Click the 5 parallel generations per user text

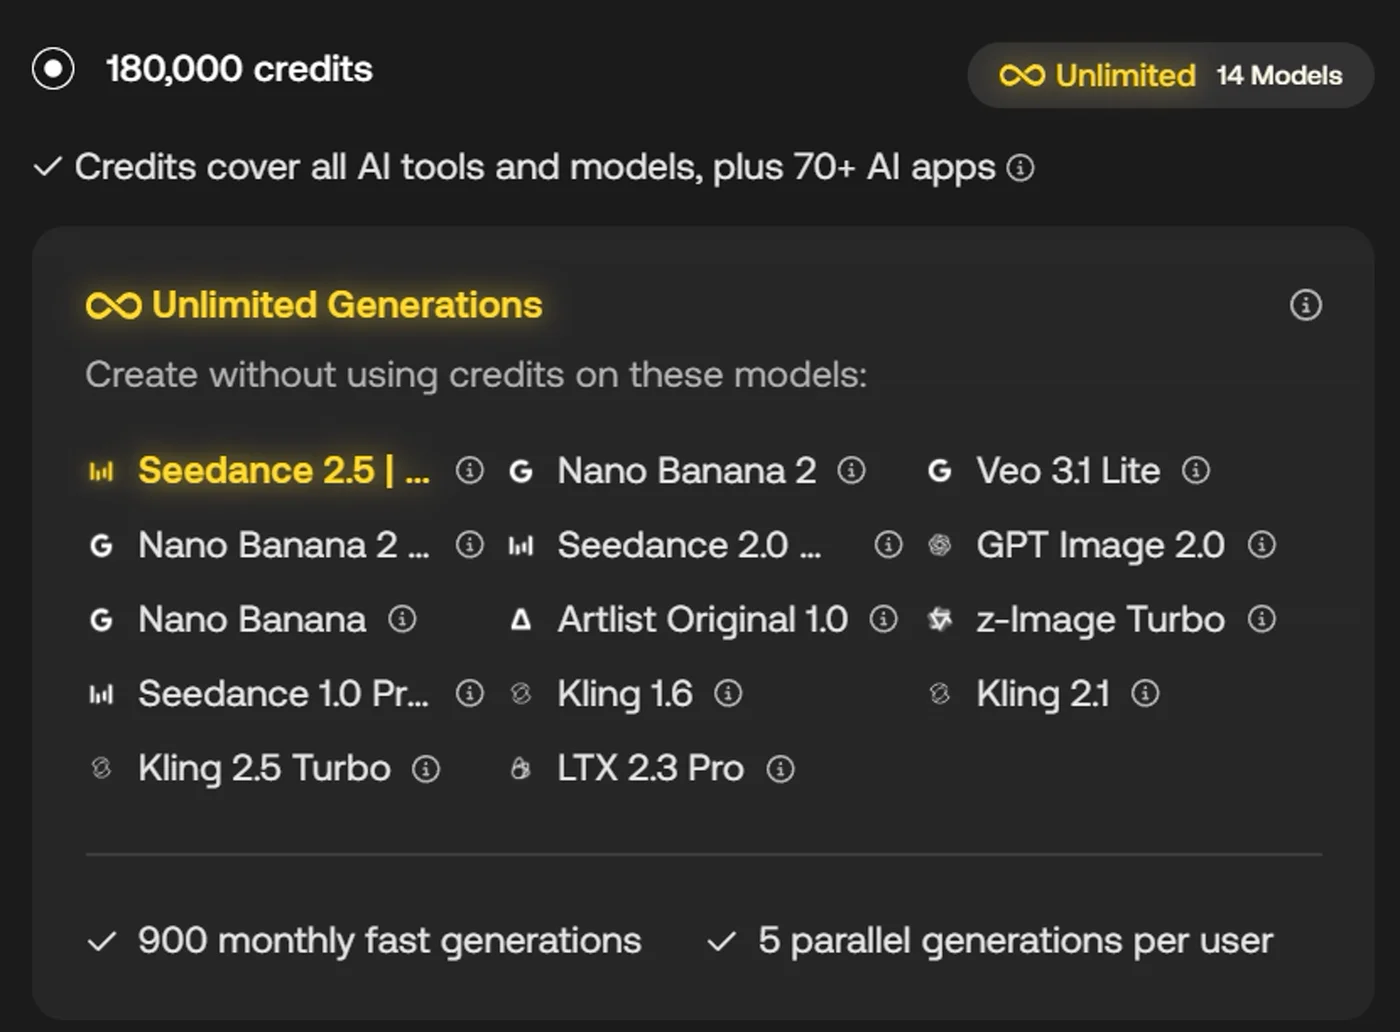(x=1015, y=941)
